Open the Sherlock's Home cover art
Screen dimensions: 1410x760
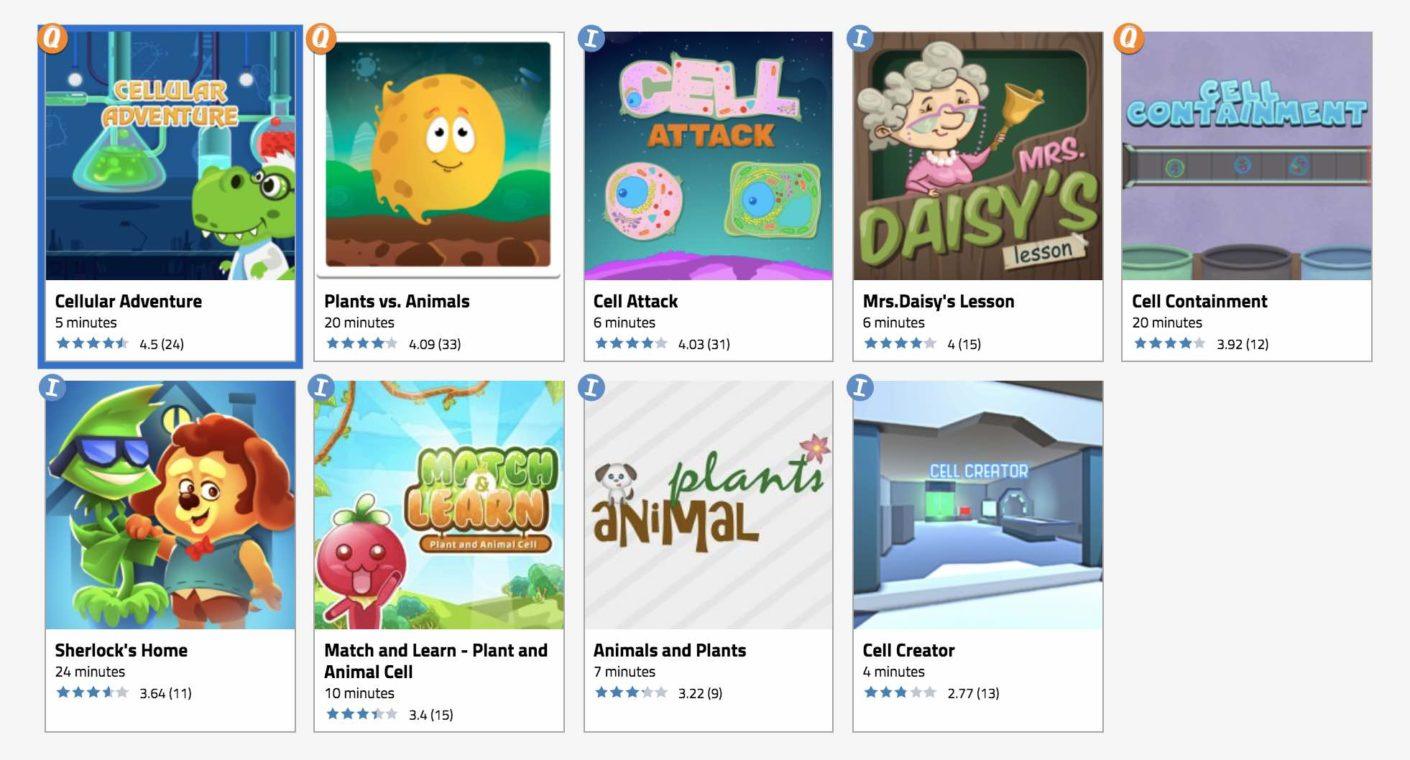click(170, 505)
